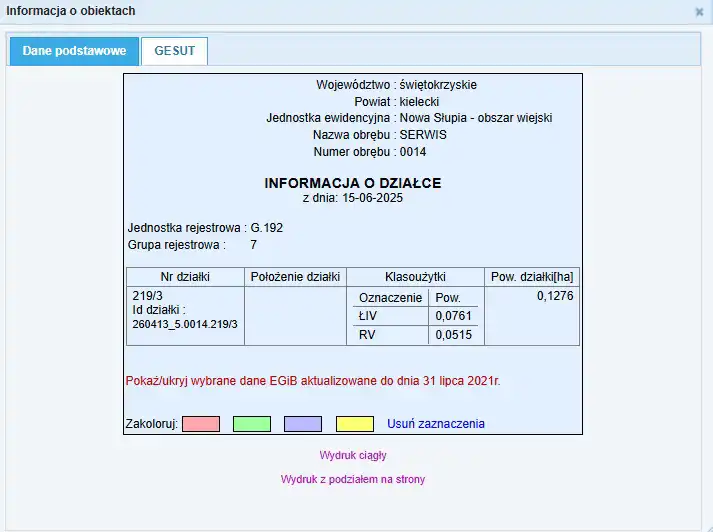Click parcel number 219/3 in the table
The height and width of the screenshot is (532, 713).
tap(148, 297)
